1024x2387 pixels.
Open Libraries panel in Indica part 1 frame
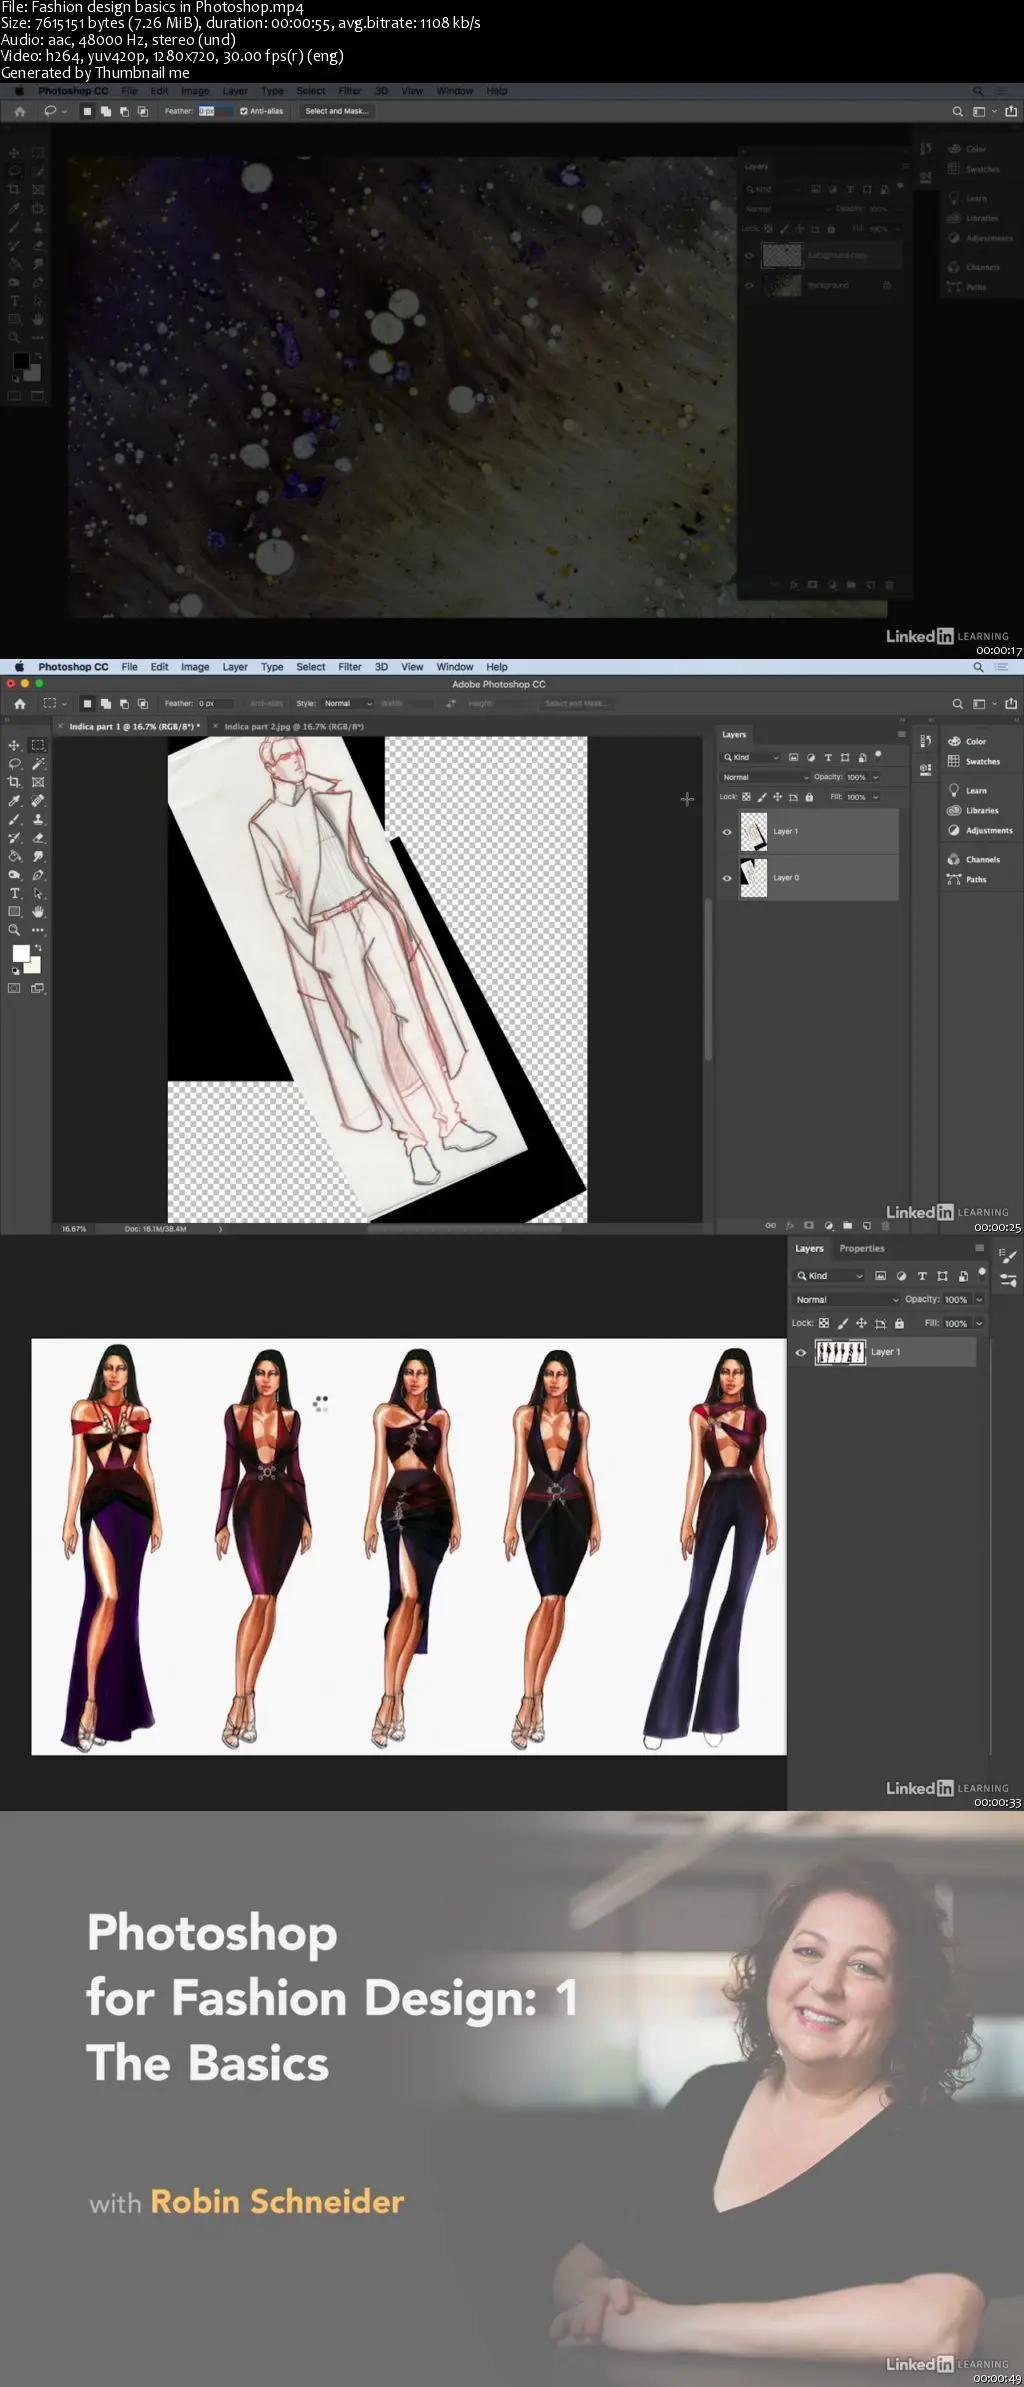click(x=973, y=810)
